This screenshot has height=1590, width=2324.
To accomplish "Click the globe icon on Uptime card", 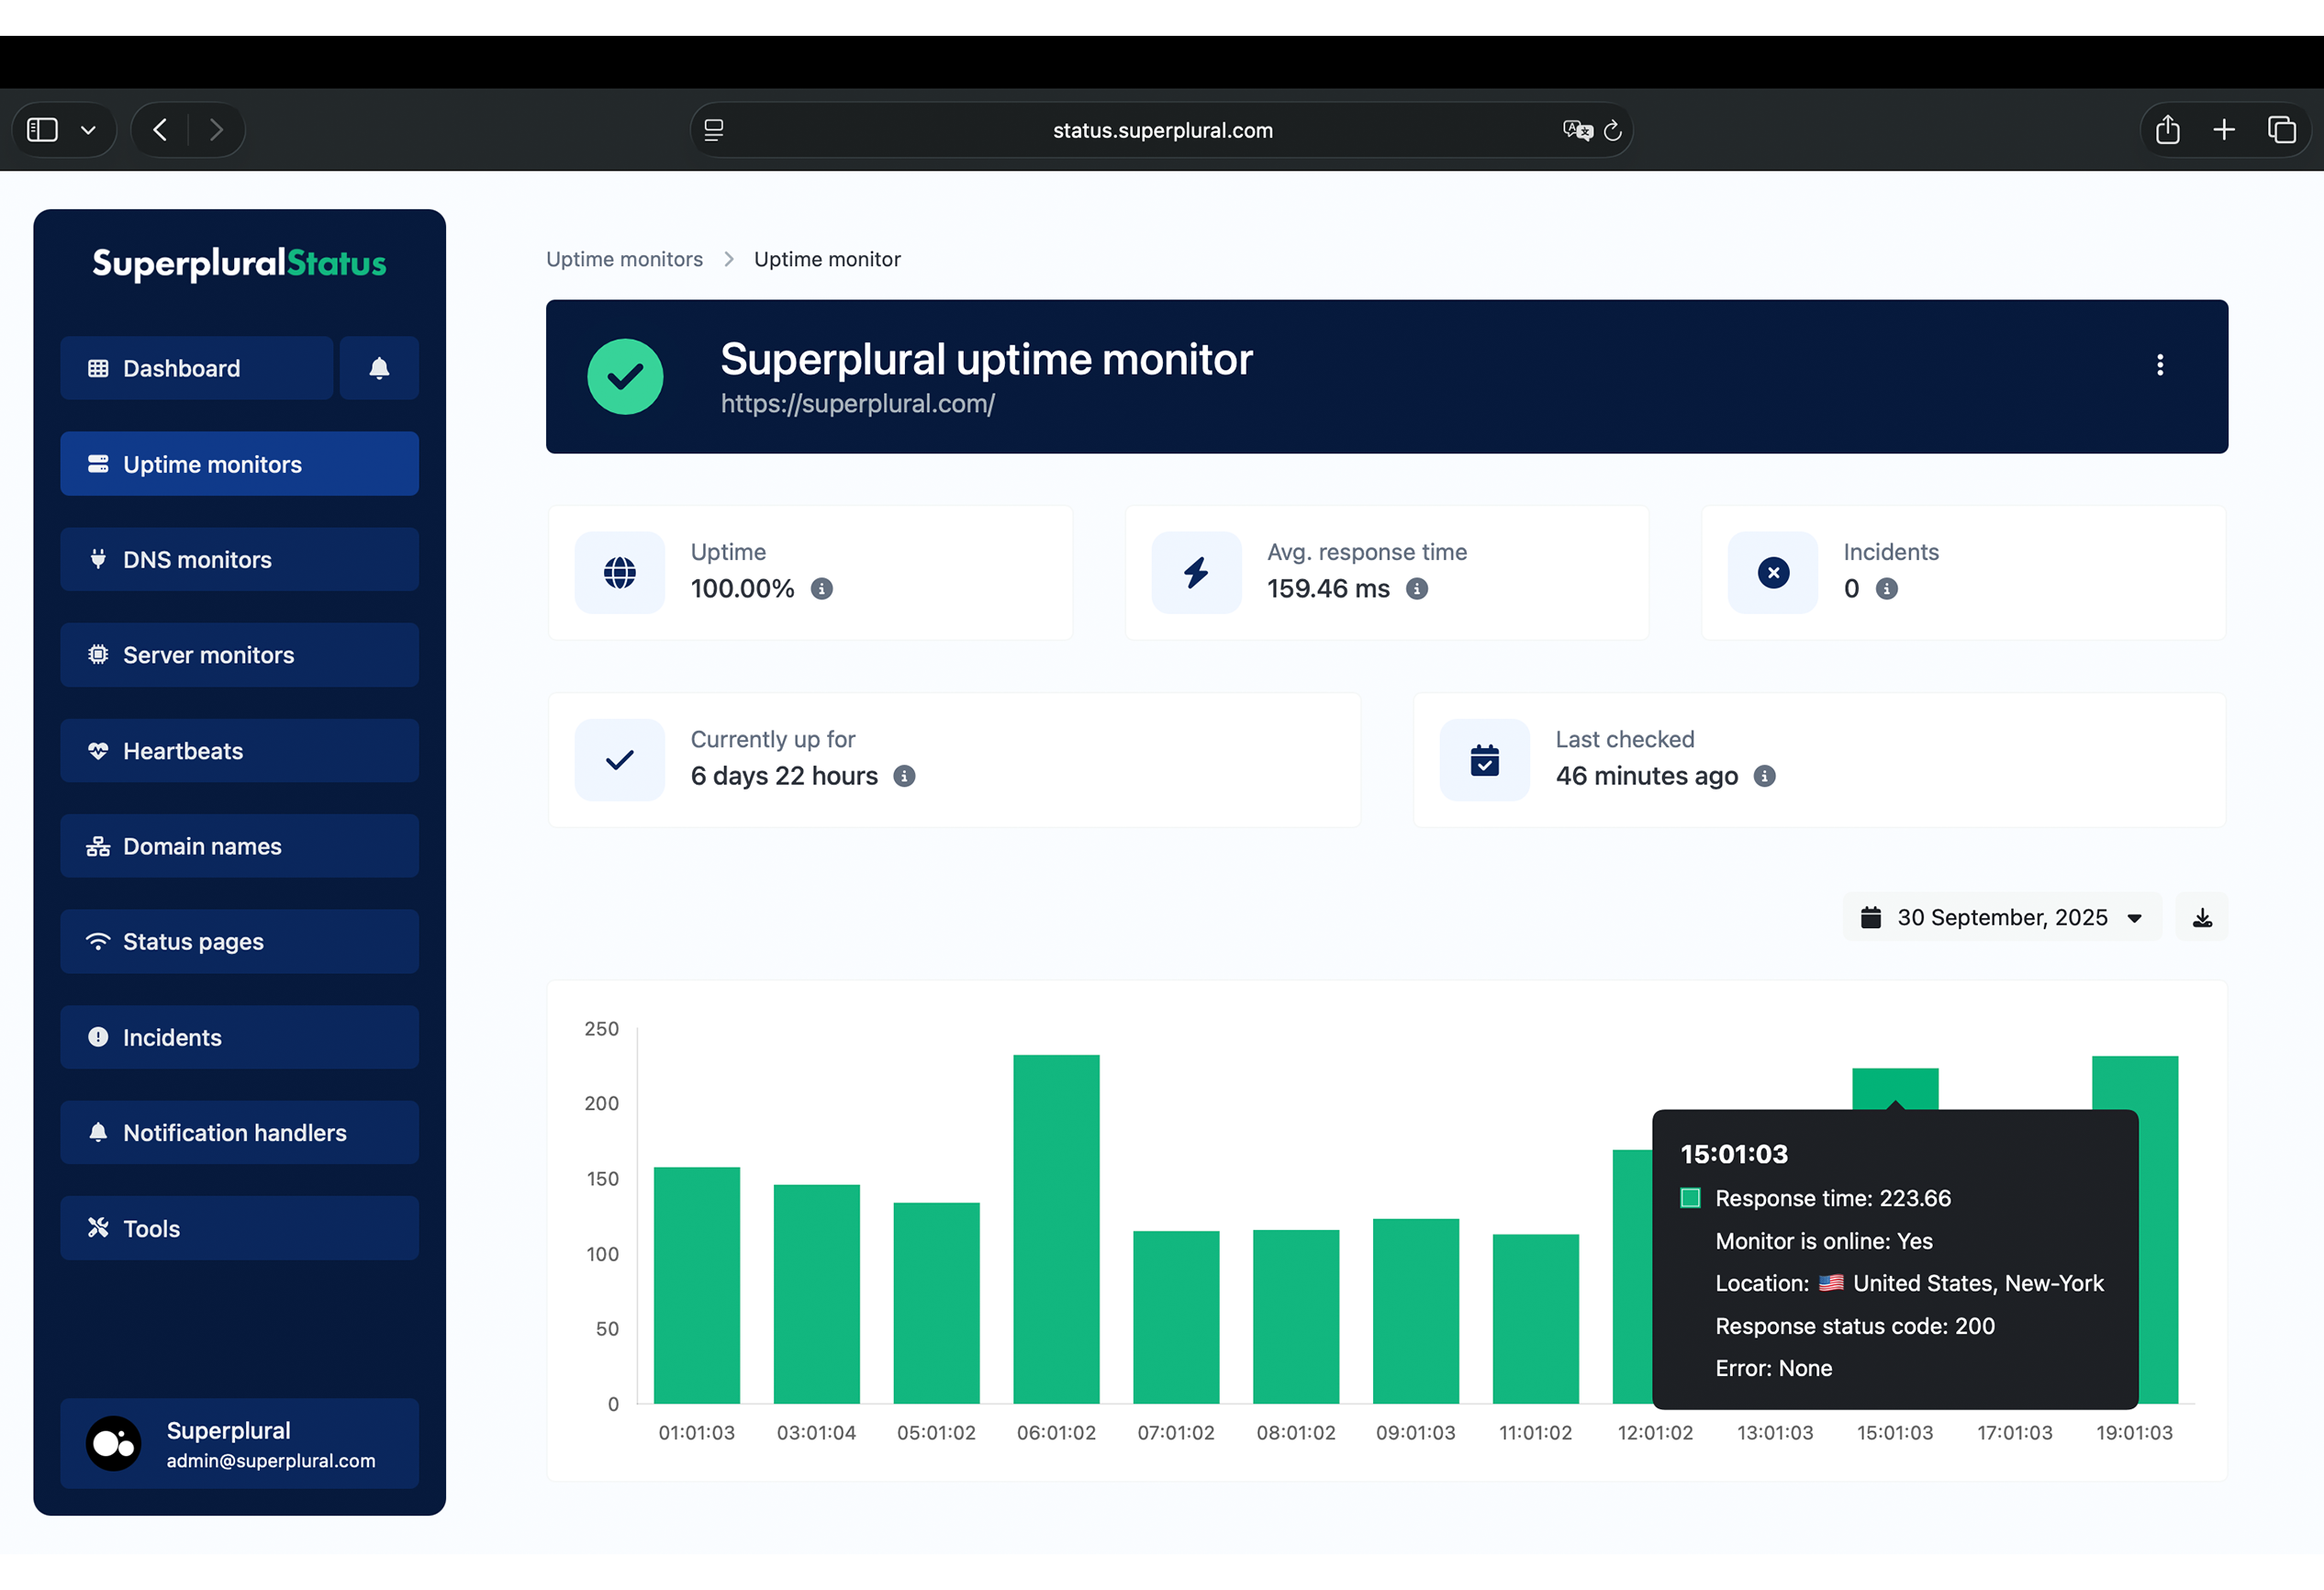I will click(x=620, y=573).
